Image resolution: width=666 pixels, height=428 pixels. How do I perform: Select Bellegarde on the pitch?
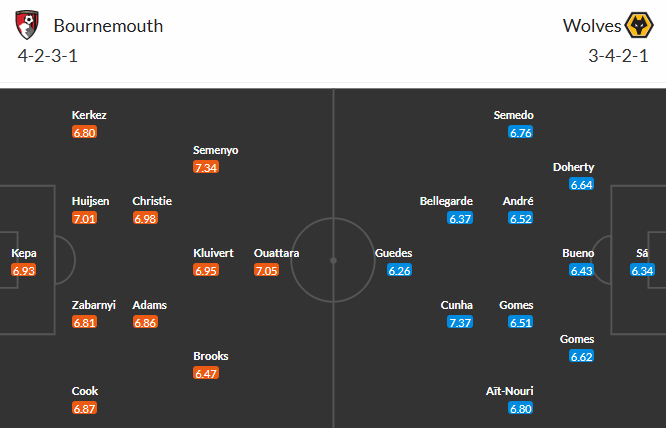click(446, 200)
